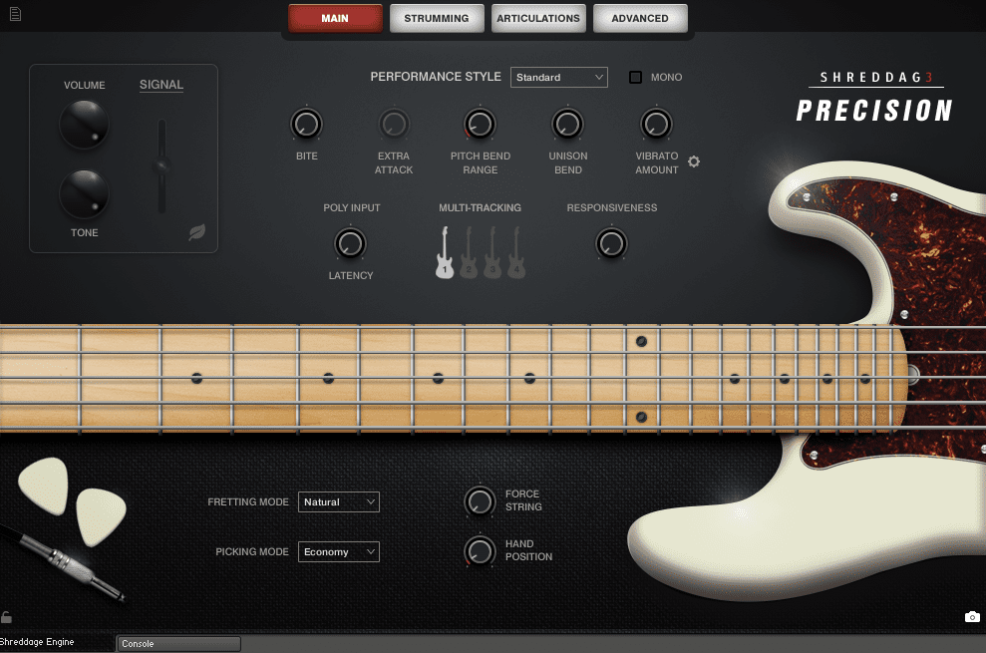Open the Performance Style dropdown
The width and height of the screenshot is (986, 653).
(559, 77)
